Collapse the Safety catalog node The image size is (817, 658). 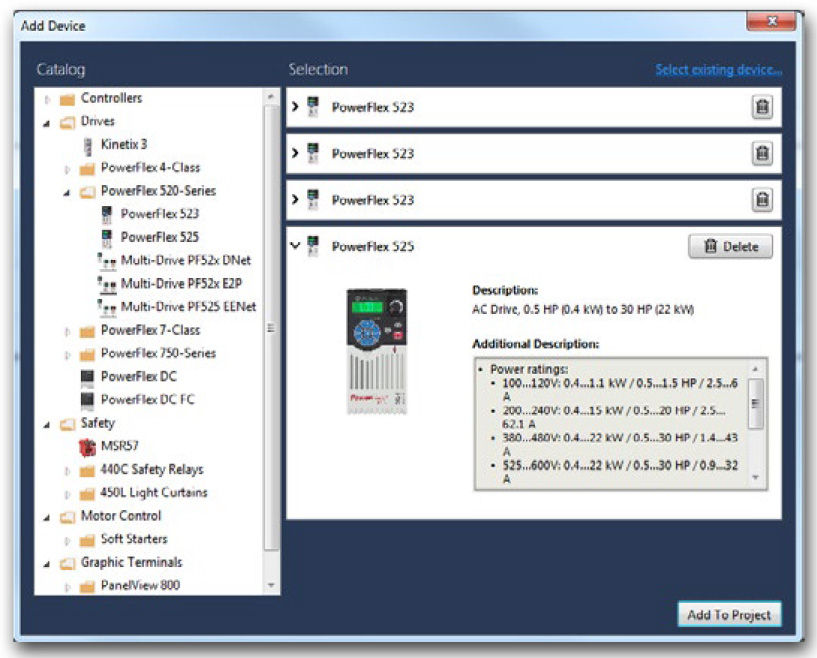click(47, 425)
